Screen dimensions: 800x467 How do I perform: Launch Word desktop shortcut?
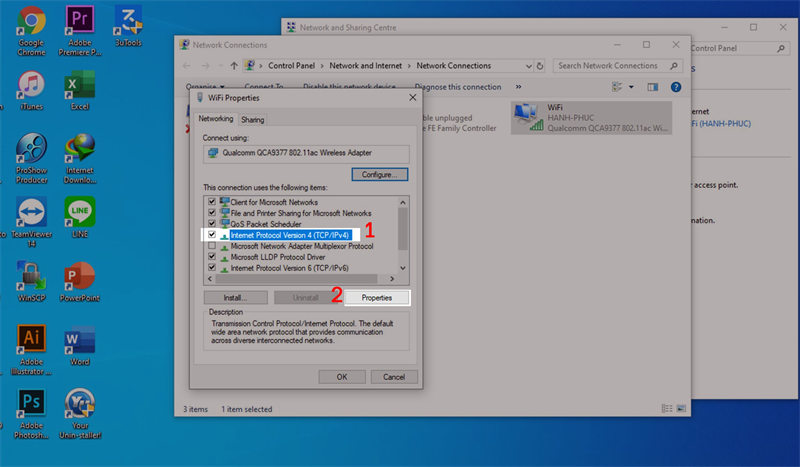point(80,346)
